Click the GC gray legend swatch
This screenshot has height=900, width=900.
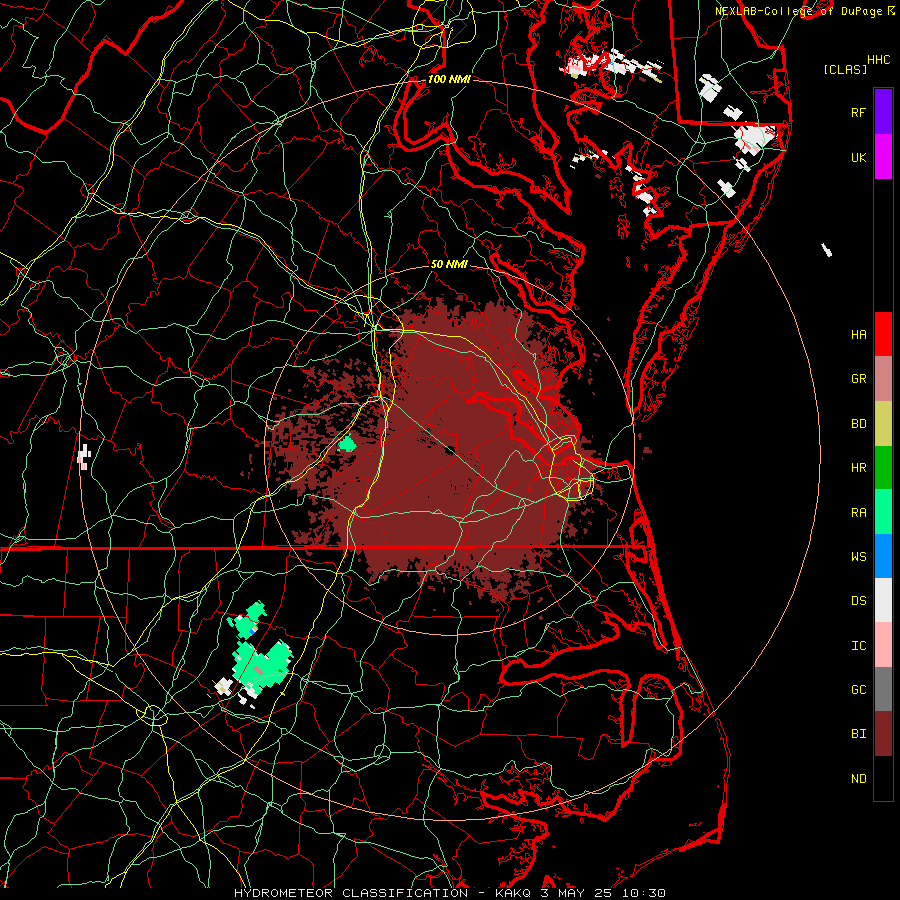(883, 689)
